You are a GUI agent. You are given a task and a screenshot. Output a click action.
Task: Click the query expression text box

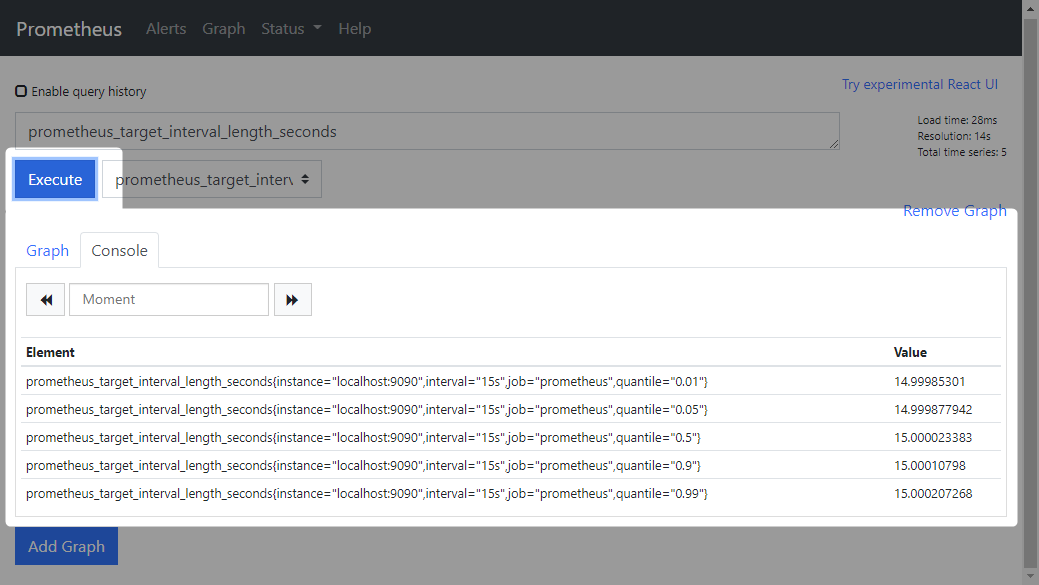point(427,131)
